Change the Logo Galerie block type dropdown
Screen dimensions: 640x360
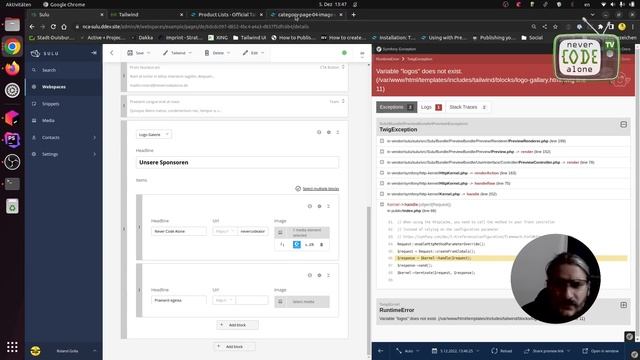click(154, 134)
